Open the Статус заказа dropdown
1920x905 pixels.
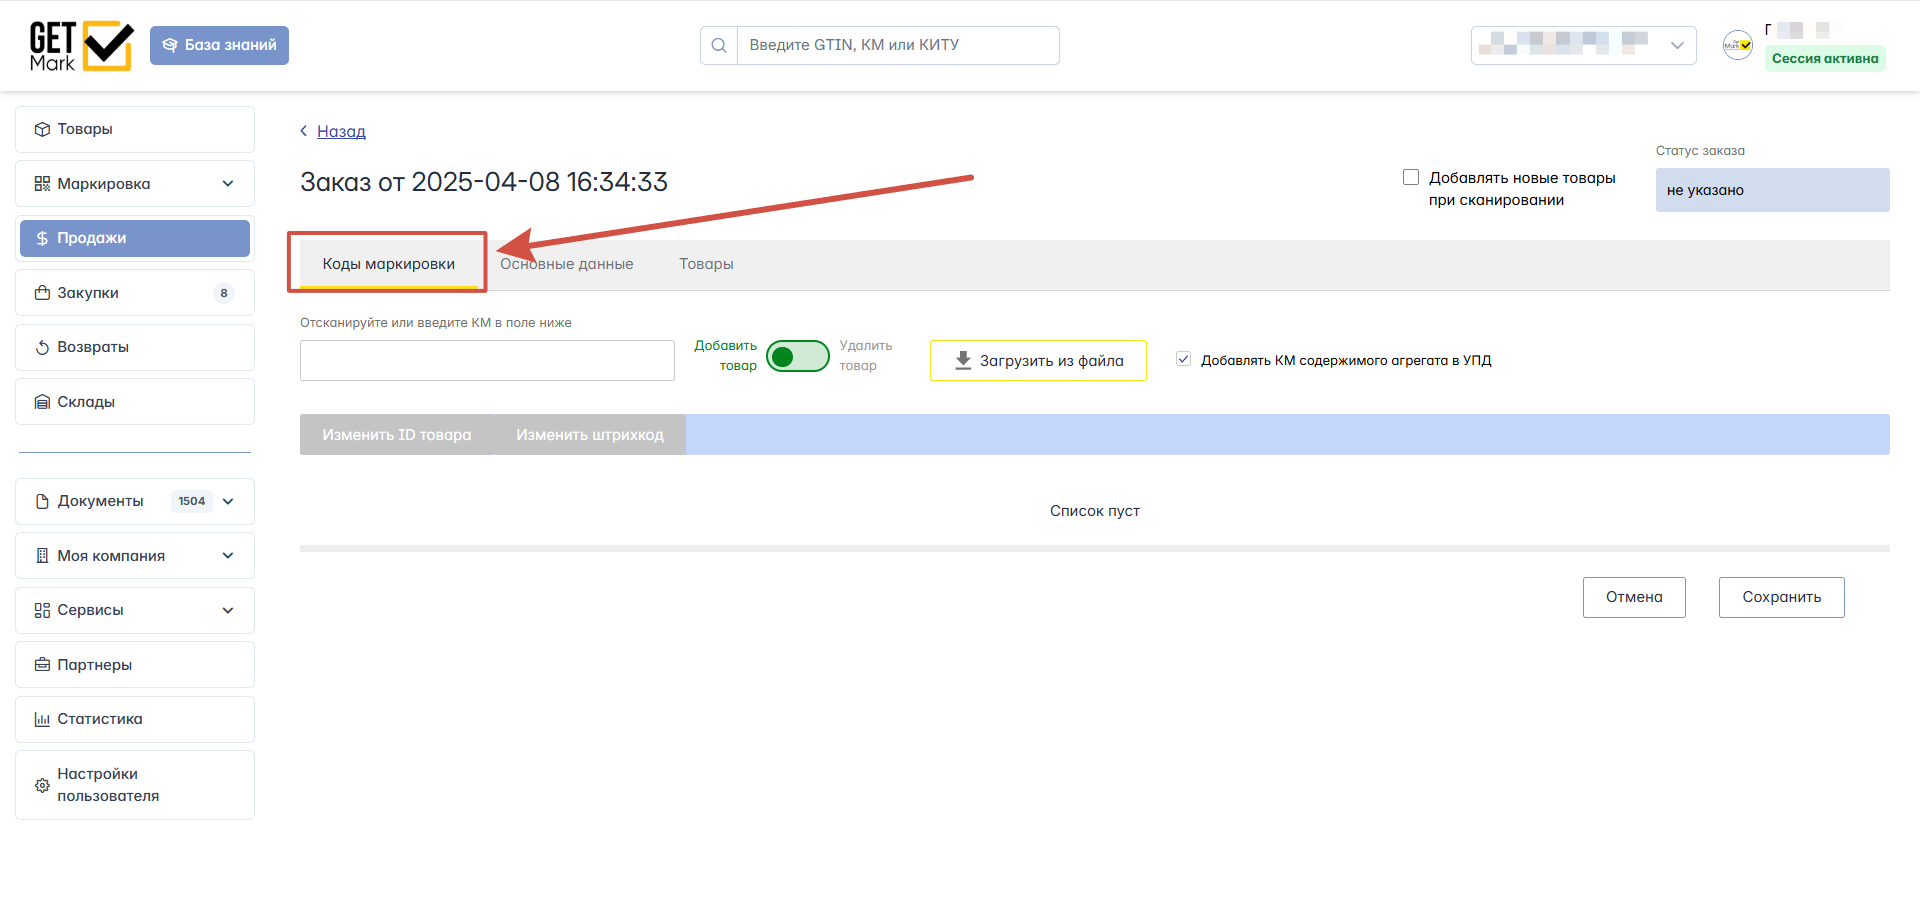pyautogui.click(x=1773, y=190)
